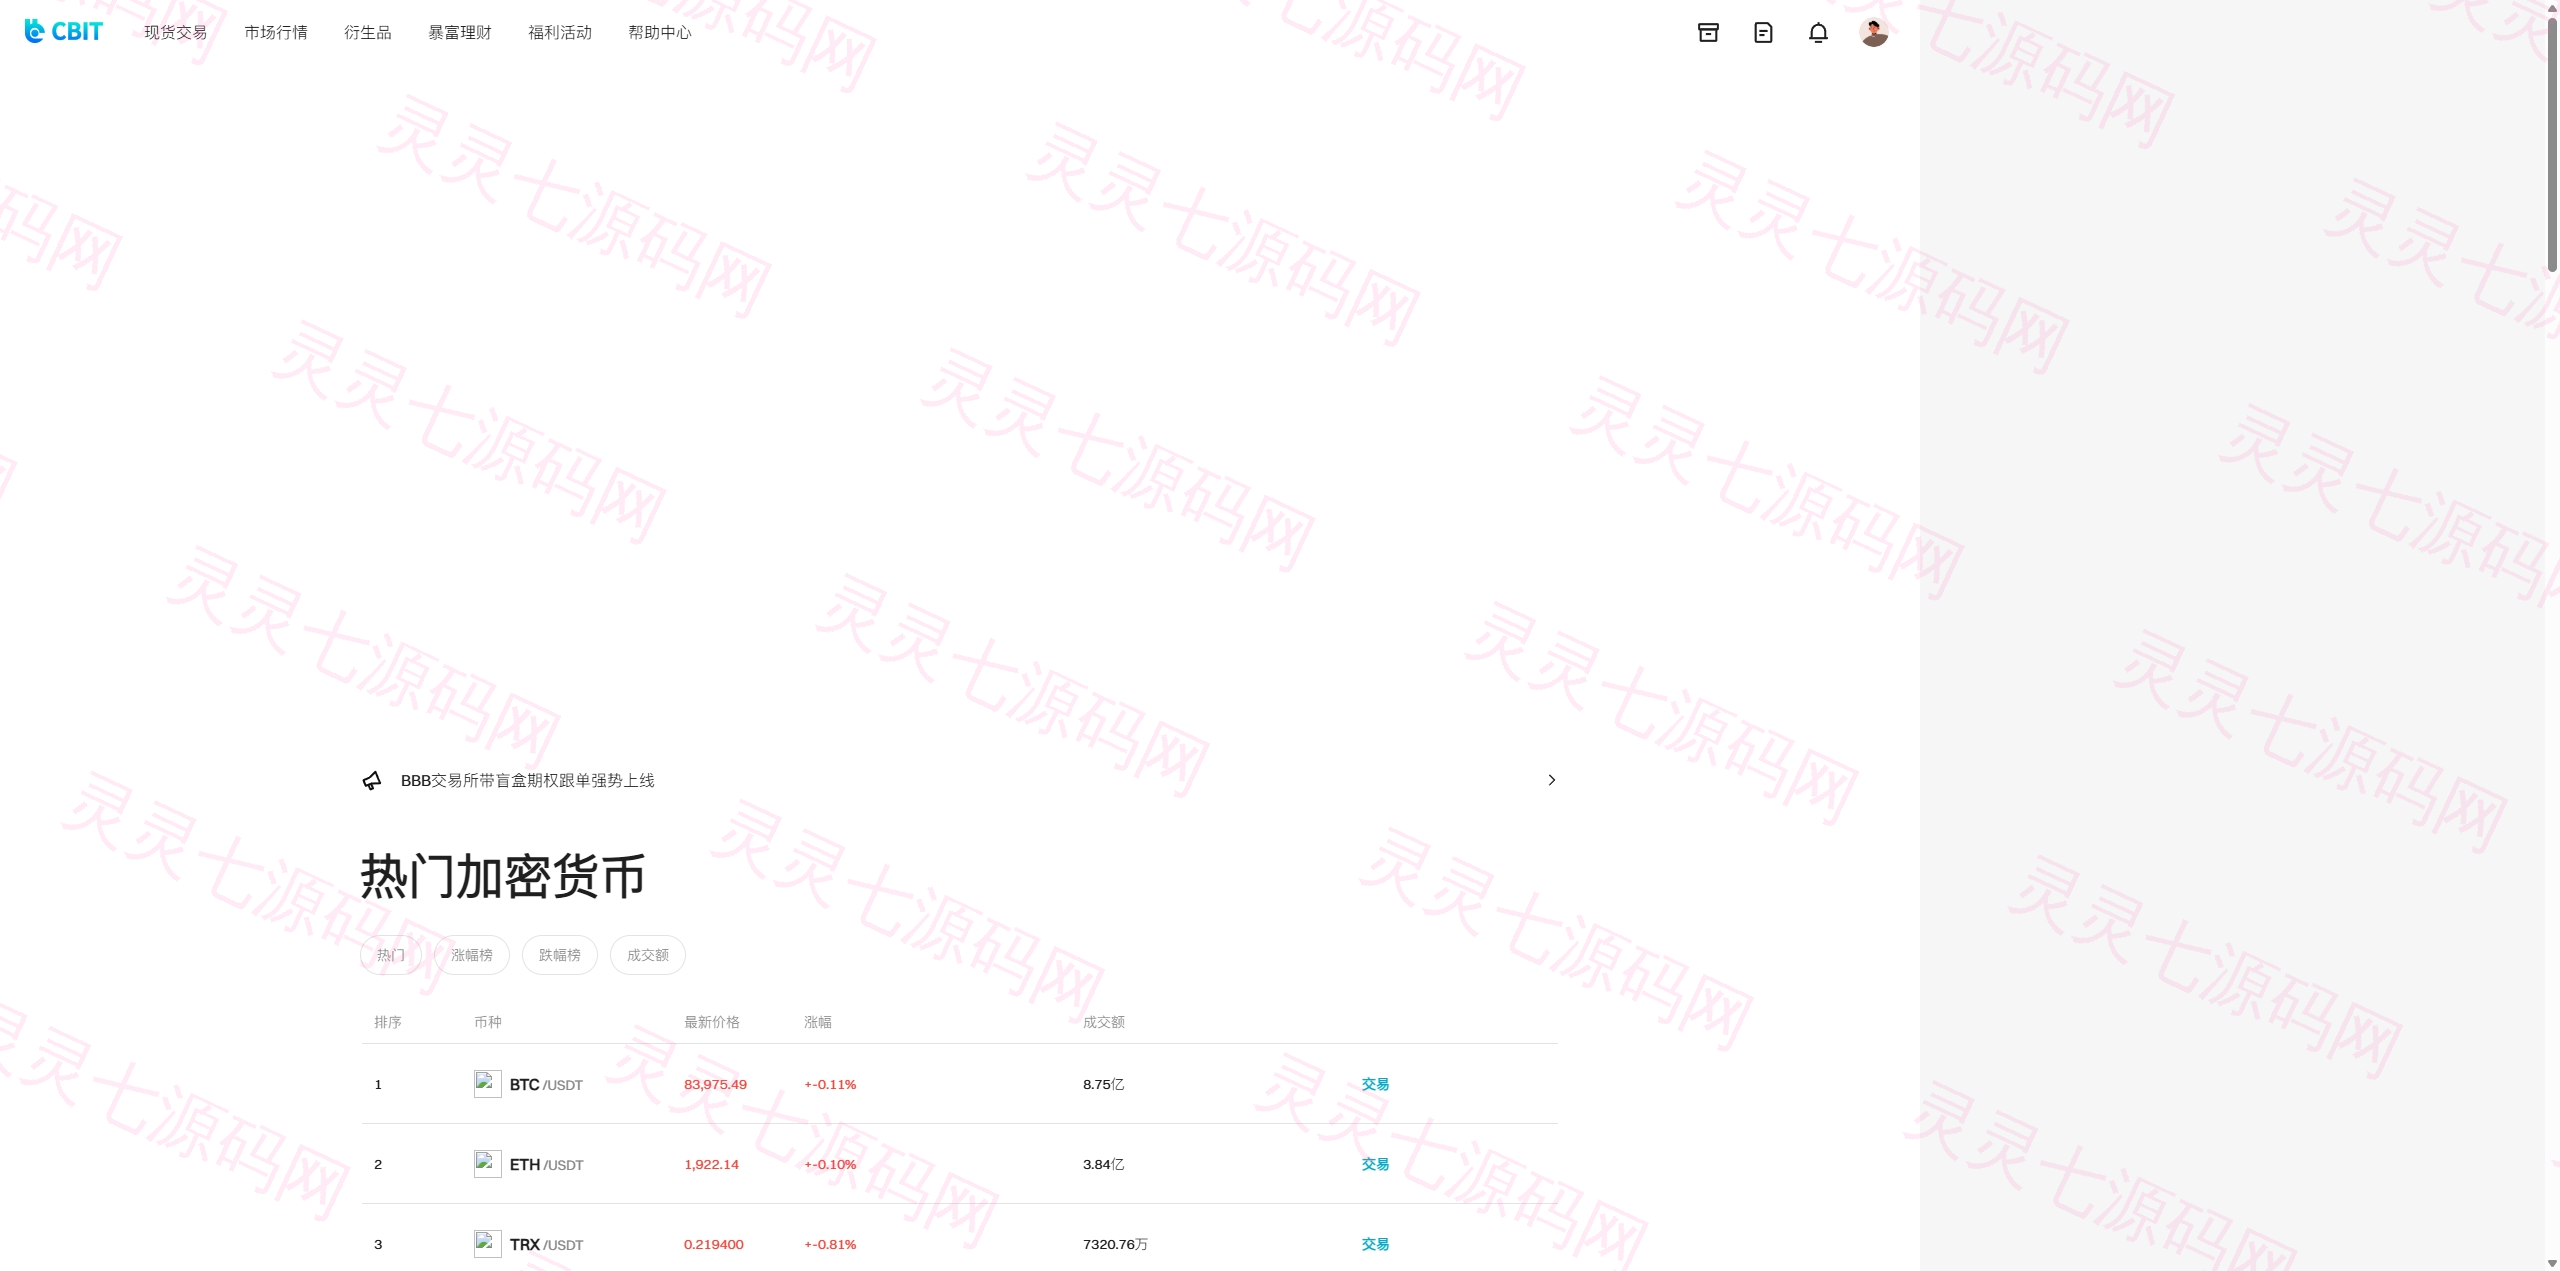This screenshot has width=2560, height=1271.
Task: Open the notifications bell
Action: [1818, 32]
